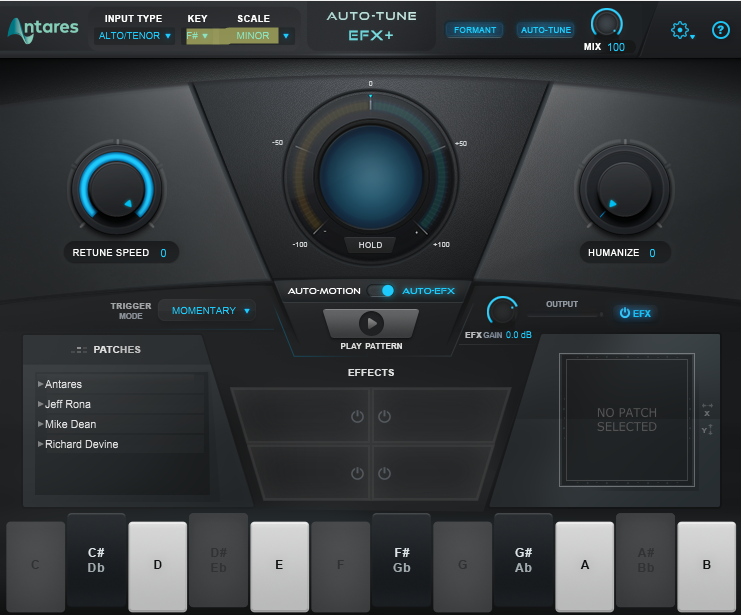Image resolution: width=741 pixels, height=615 pixels.
Task: Open the Input Type dropdown
Action: pos(135,36)
